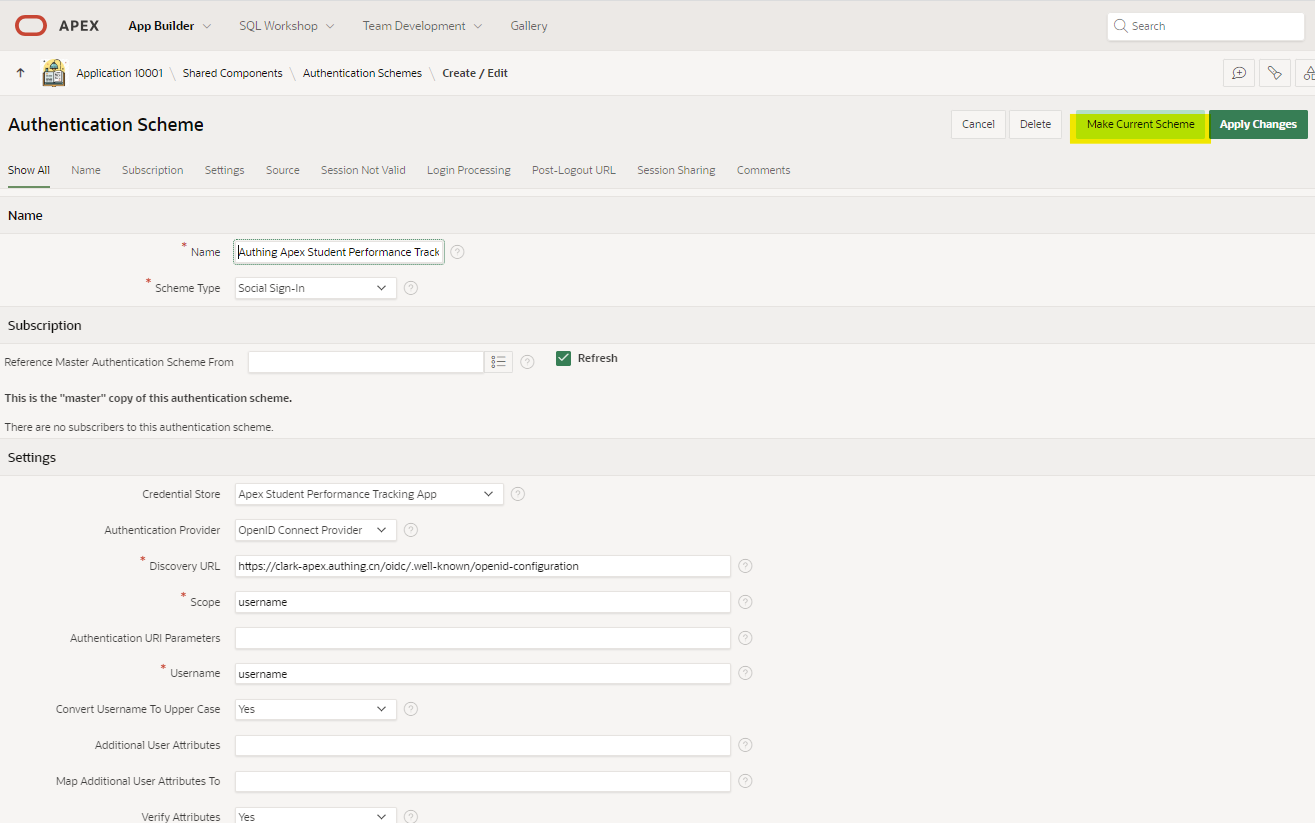Screen dimensions: 1315x823
Task: Click help icon beside Credential Store
Action: 517,494
